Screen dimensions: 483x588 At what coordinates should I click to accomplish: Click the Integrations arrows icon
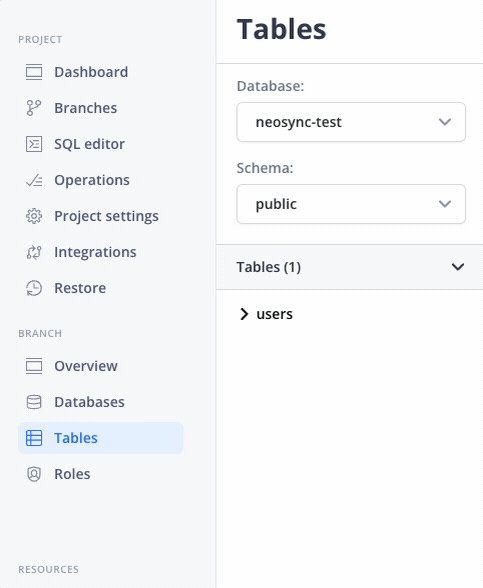[x=34, y=252]
